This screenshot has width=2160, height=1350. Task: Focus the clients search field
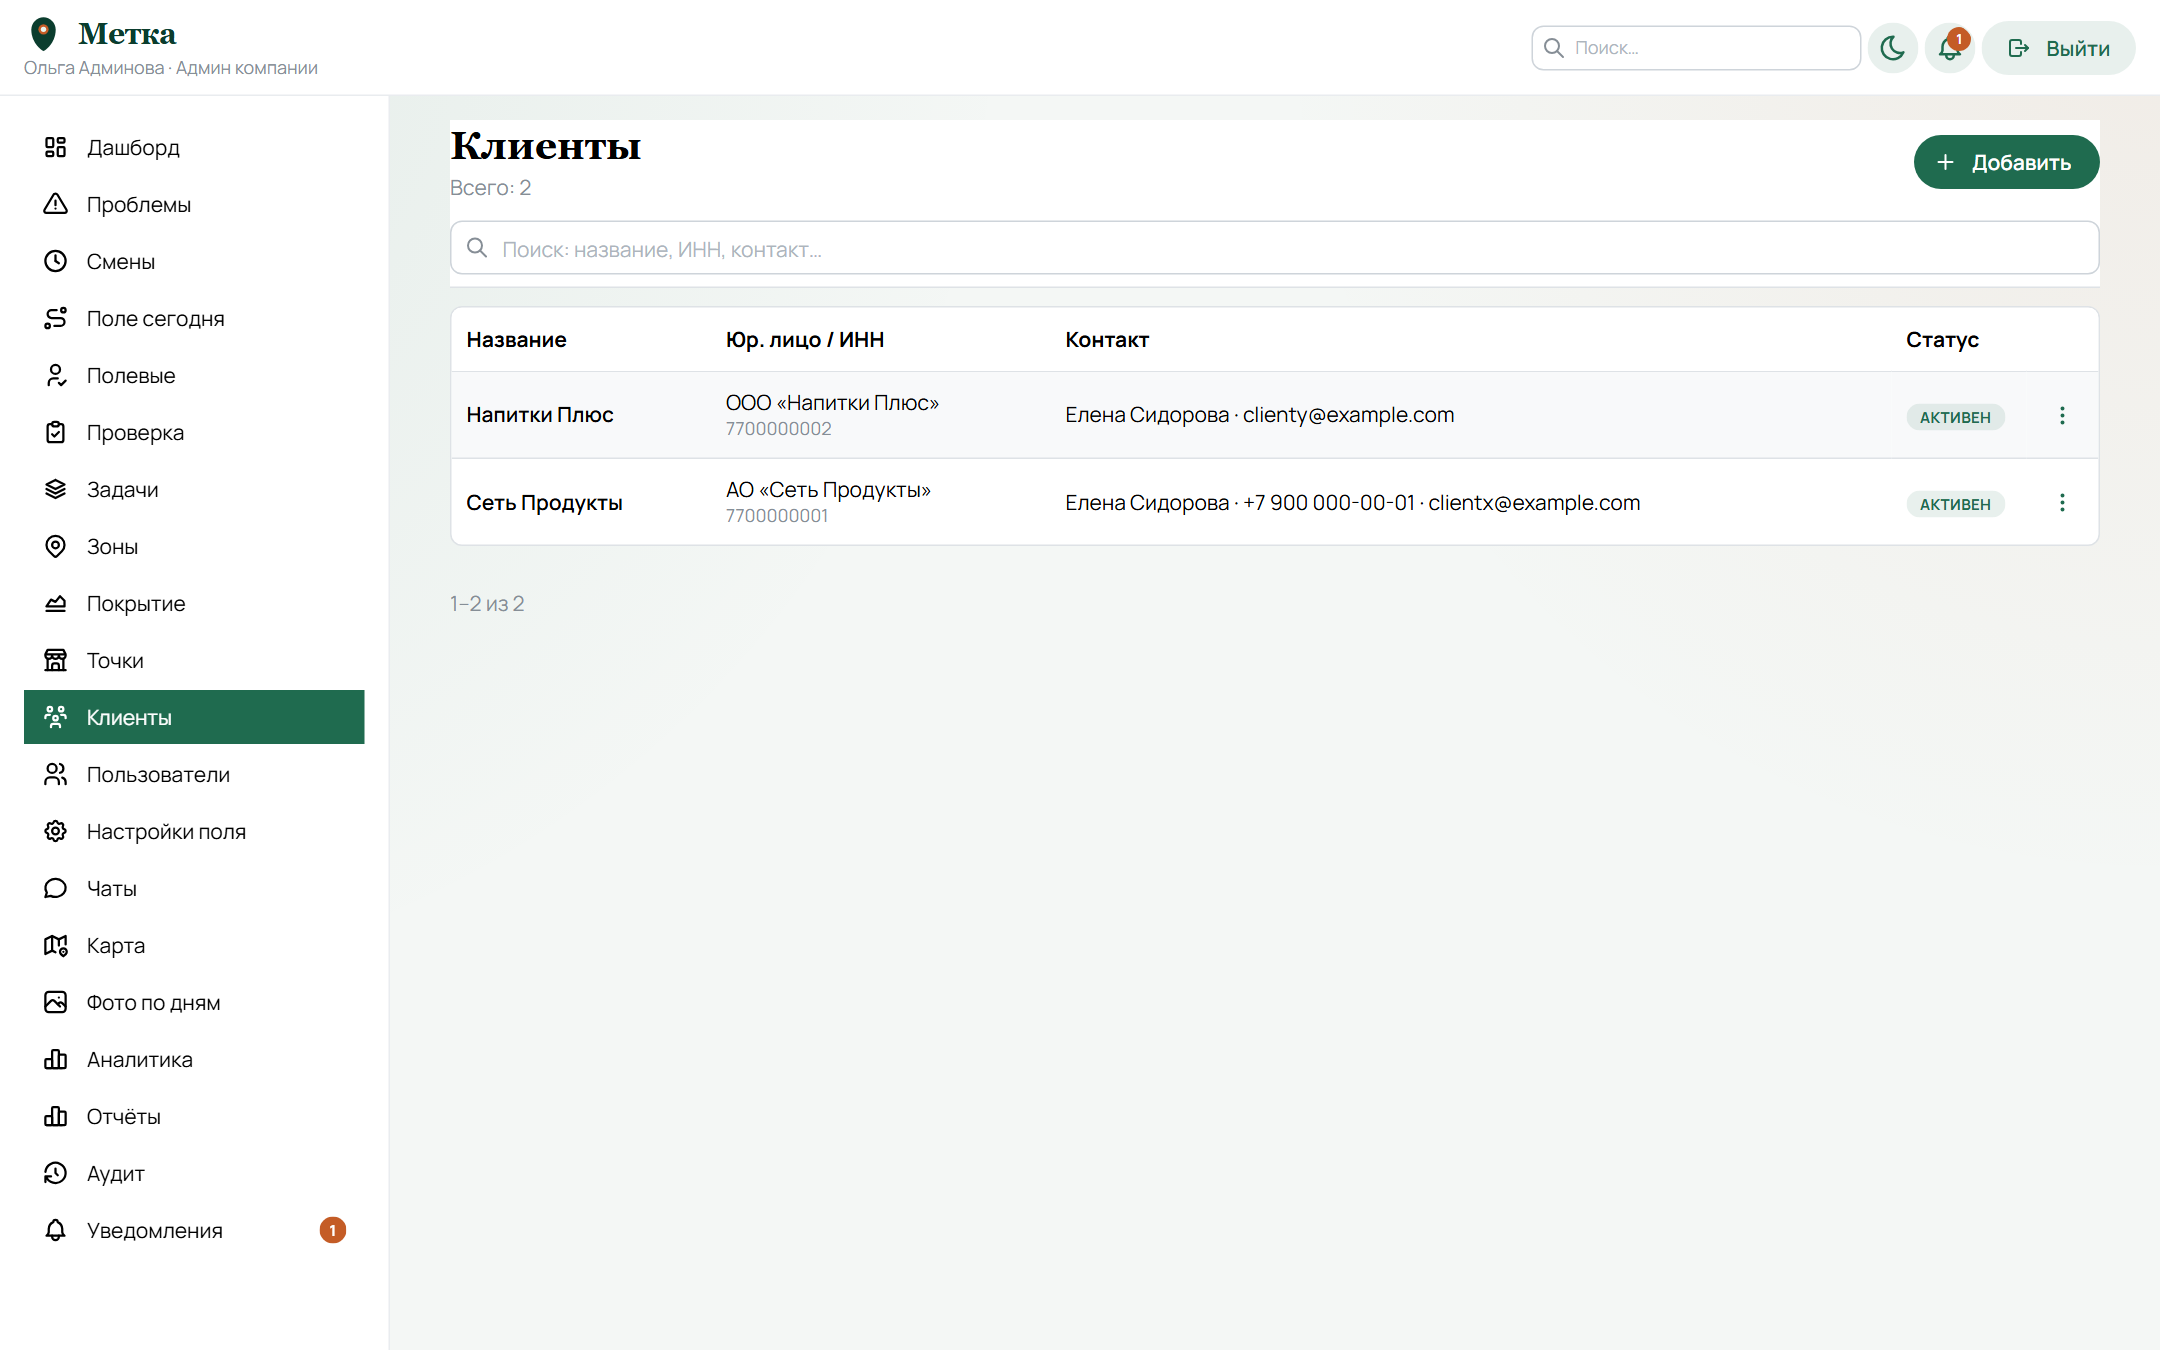1274,248
